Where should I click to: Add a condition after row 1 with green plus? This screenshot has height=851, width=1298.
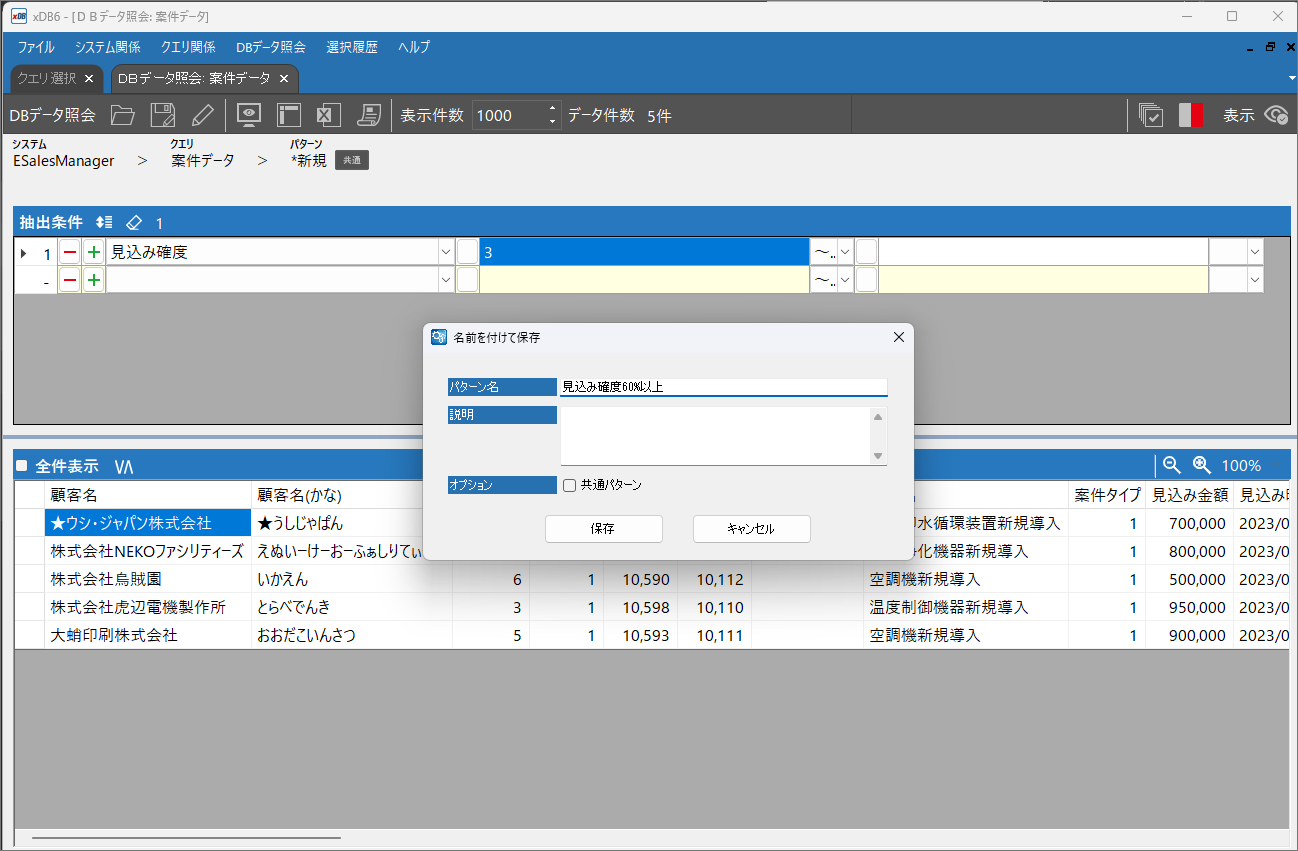pos(93,253)
